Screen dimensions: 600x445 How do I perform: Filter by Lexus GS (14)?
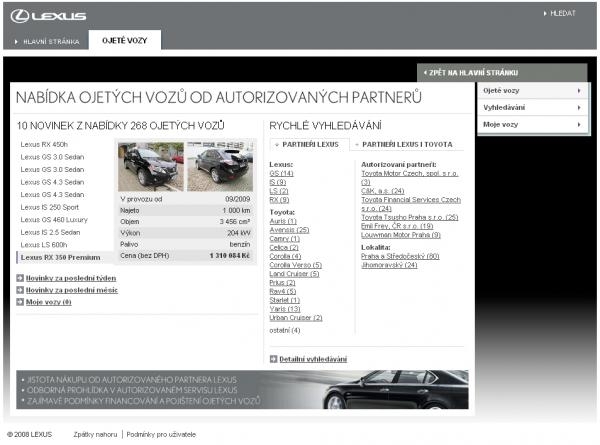(x=281, y=173)
